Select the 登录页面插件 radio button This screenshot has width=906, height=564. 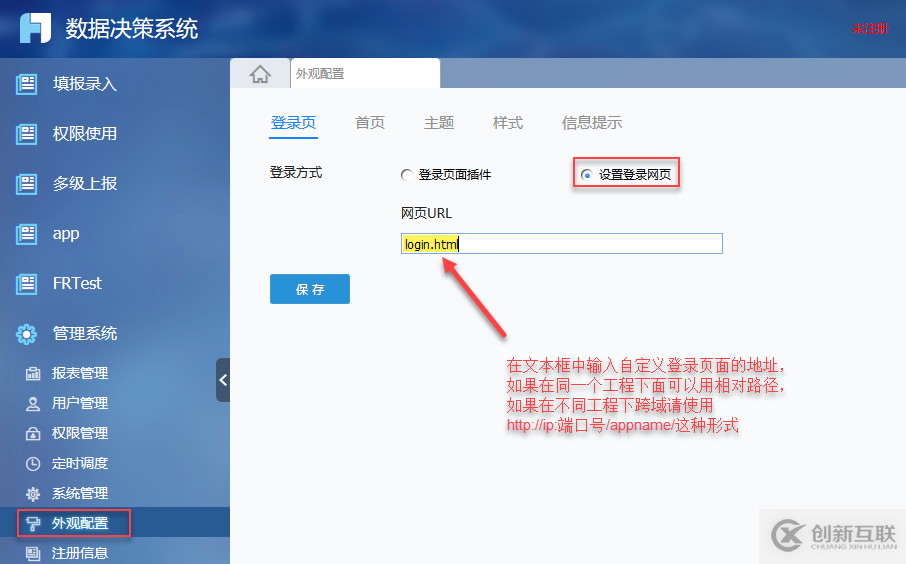pos(406,175)
